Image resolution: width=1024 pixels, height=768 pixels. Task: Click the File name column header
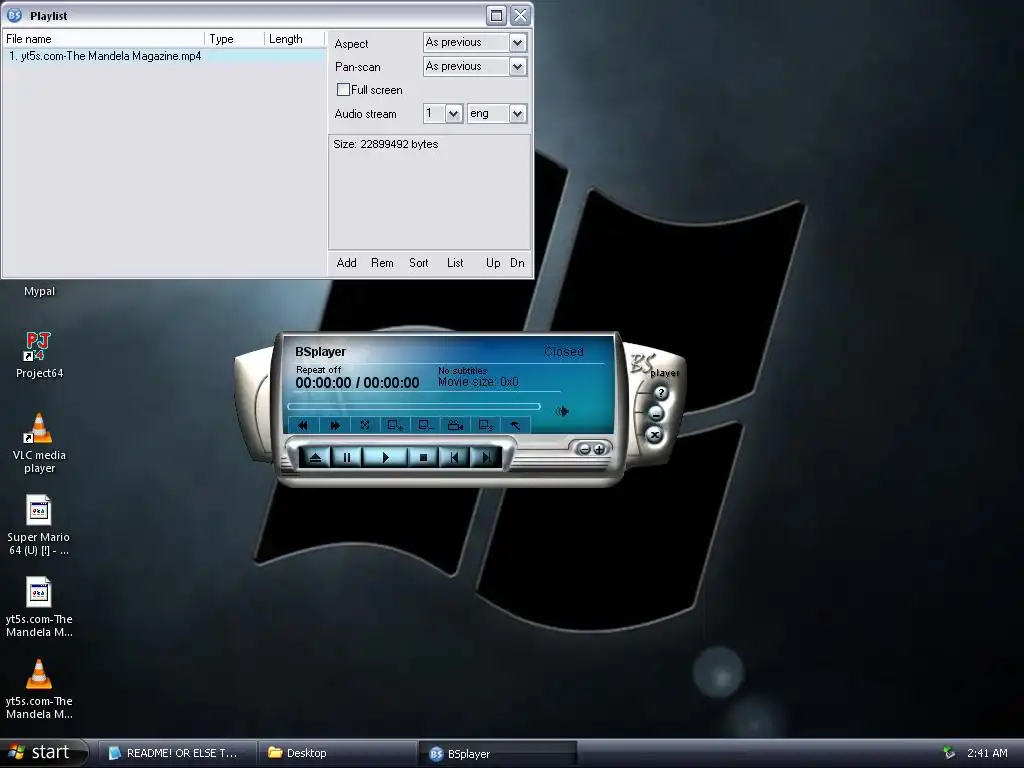click(x=104, y=39)
